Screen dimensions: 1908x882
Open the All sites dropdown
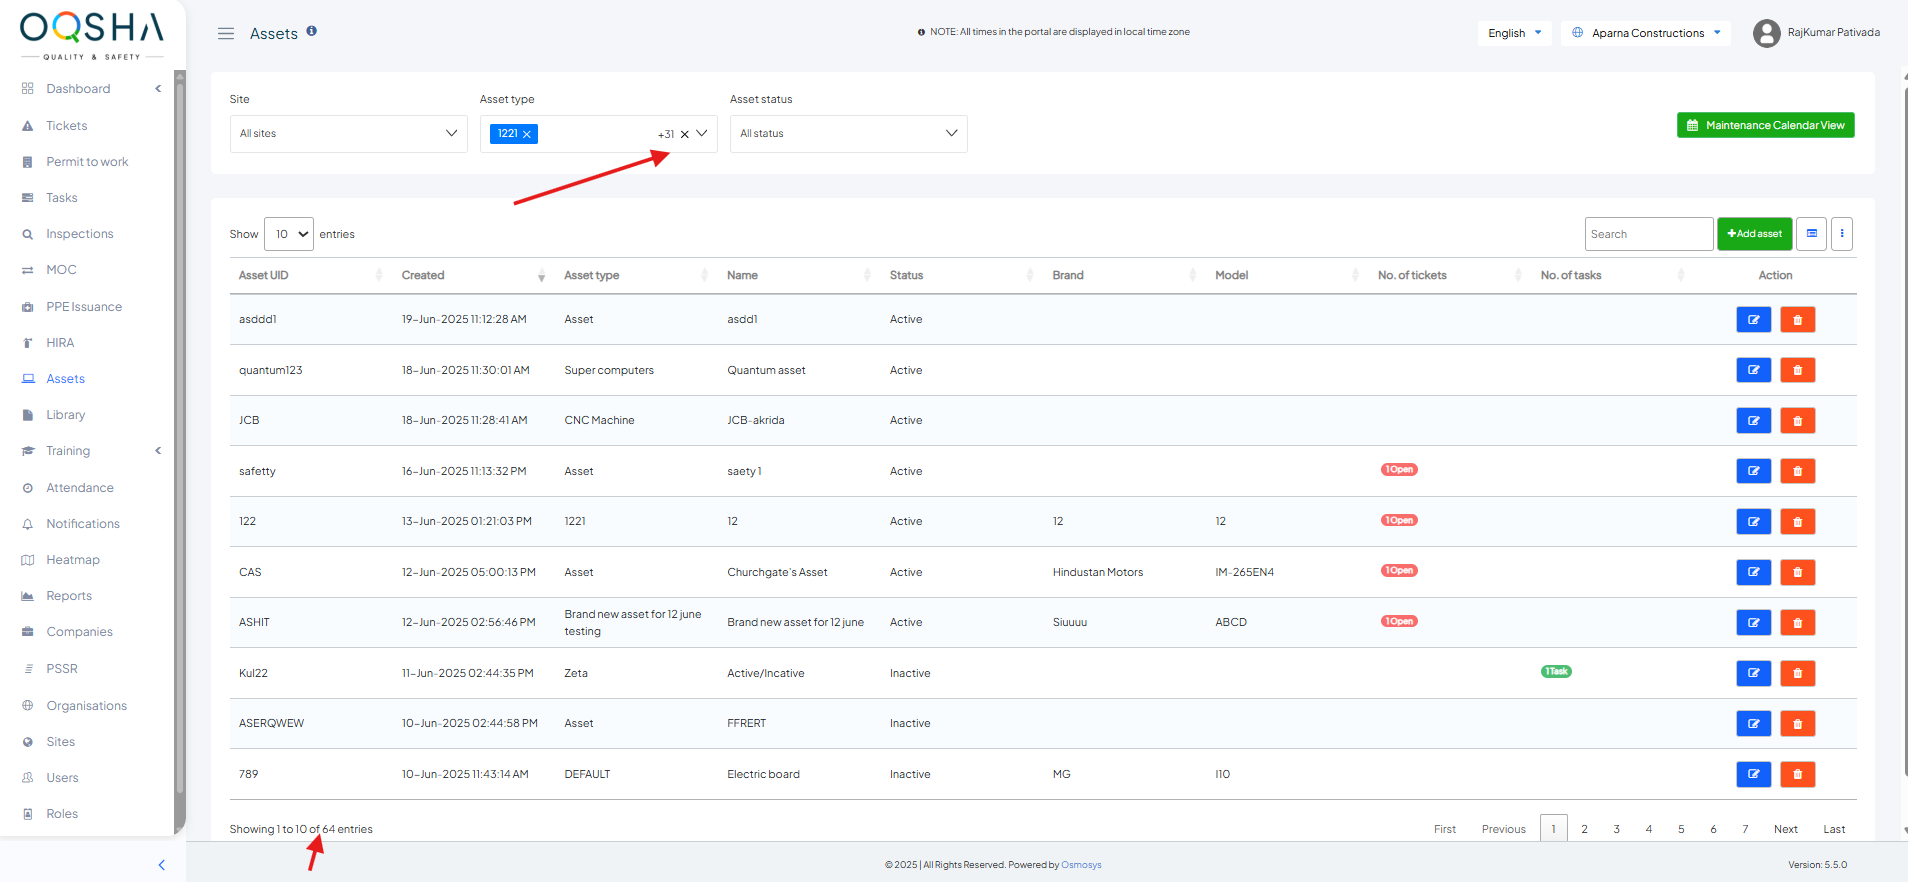(x=348, y=134)
